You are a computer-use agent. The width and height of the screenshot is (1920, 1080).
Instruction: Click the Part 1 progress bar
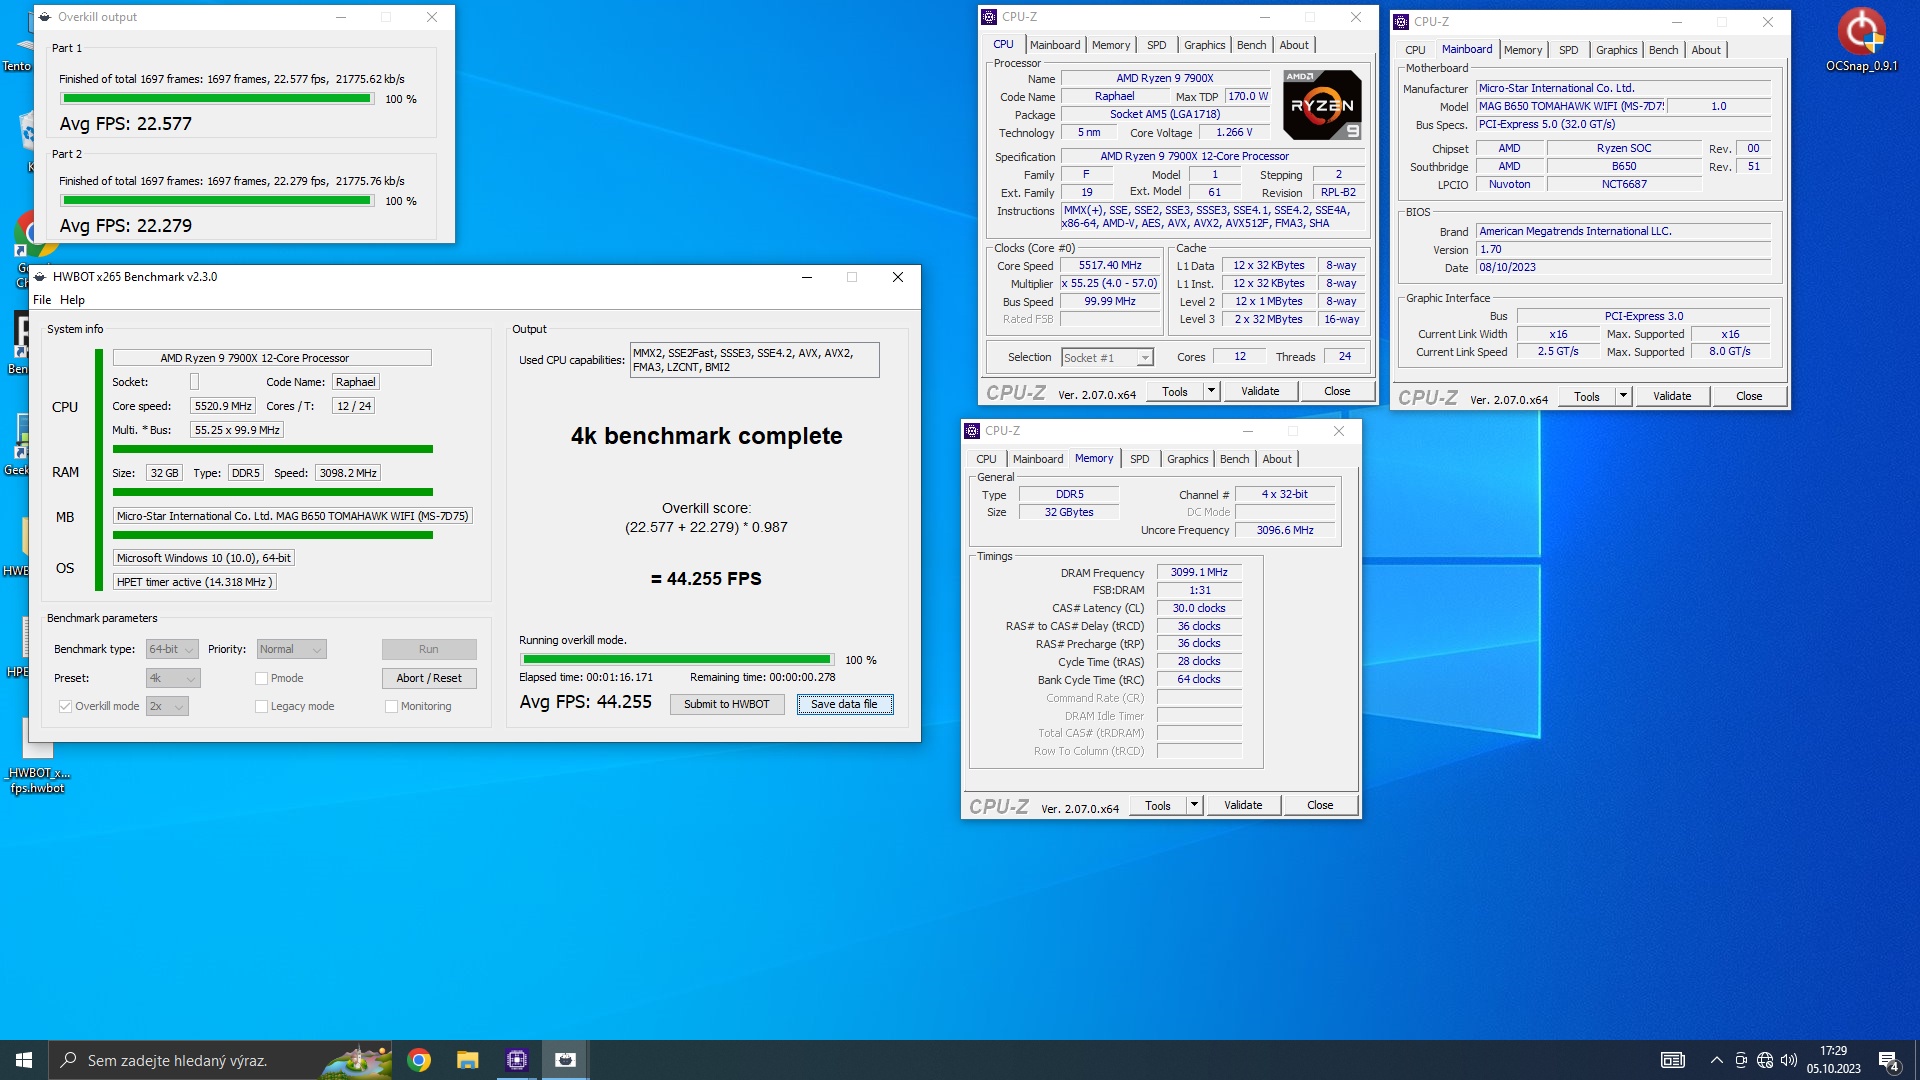pyautogui.click(x=217, y=99)
